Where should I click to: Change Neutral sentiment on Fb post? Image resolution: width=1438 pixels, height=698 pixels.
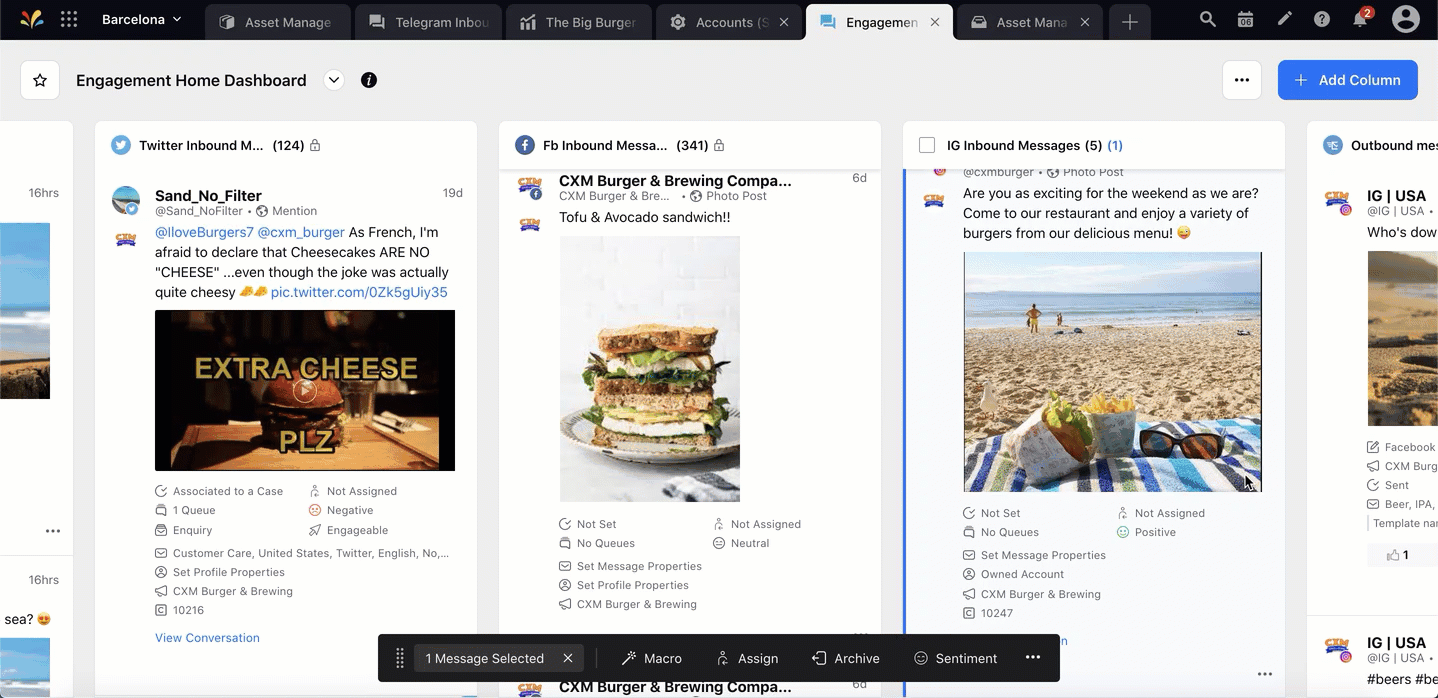click(x=741, y=543)
